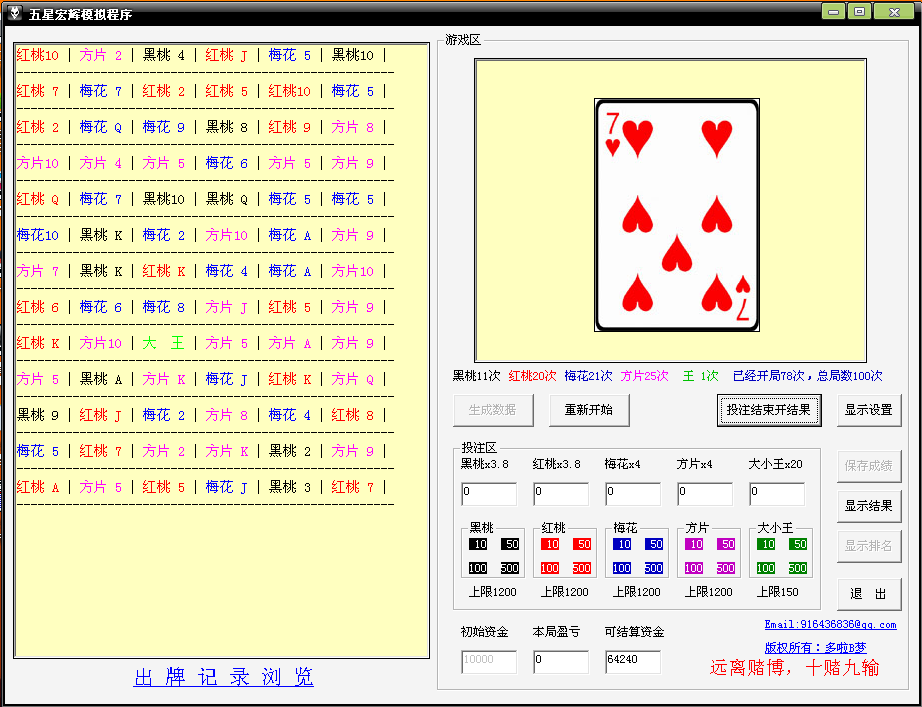Choose the magenta 50 chip under 方片
The width and height of the screenshot is (922, 707).
(x=726, y=544)
